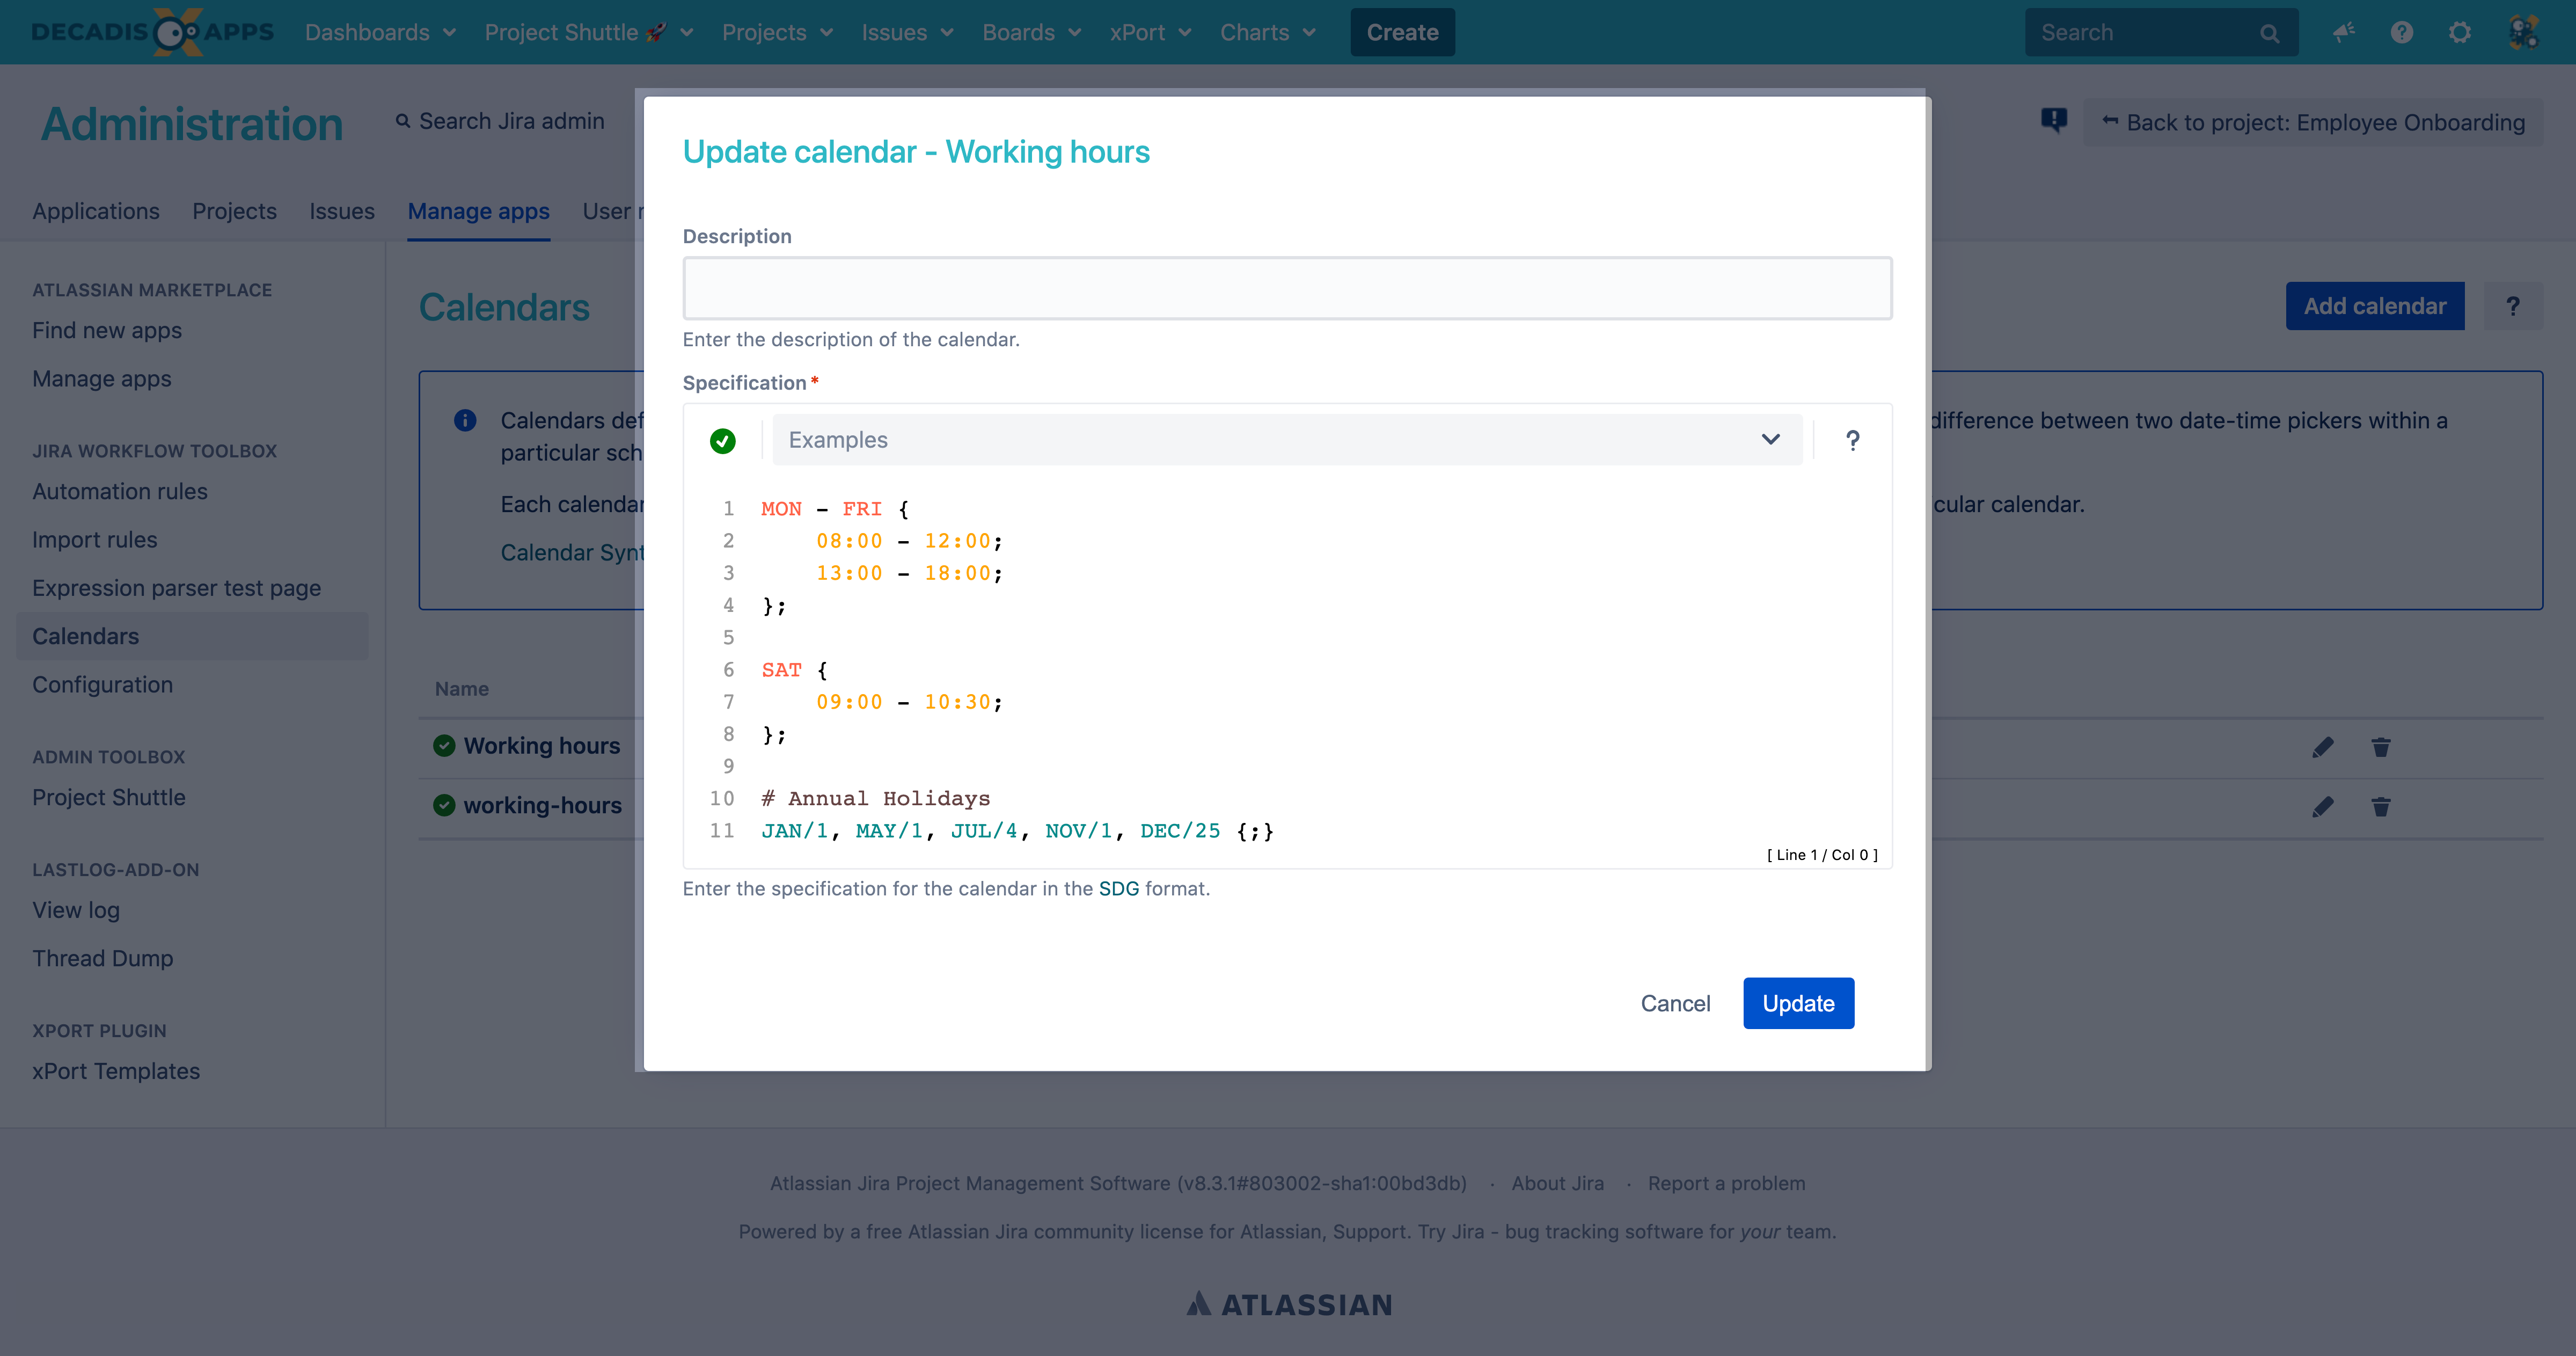Open xPort Templates in sidebar
The width and height of the screenshot is (2576, 1356).
point(116,1071)
